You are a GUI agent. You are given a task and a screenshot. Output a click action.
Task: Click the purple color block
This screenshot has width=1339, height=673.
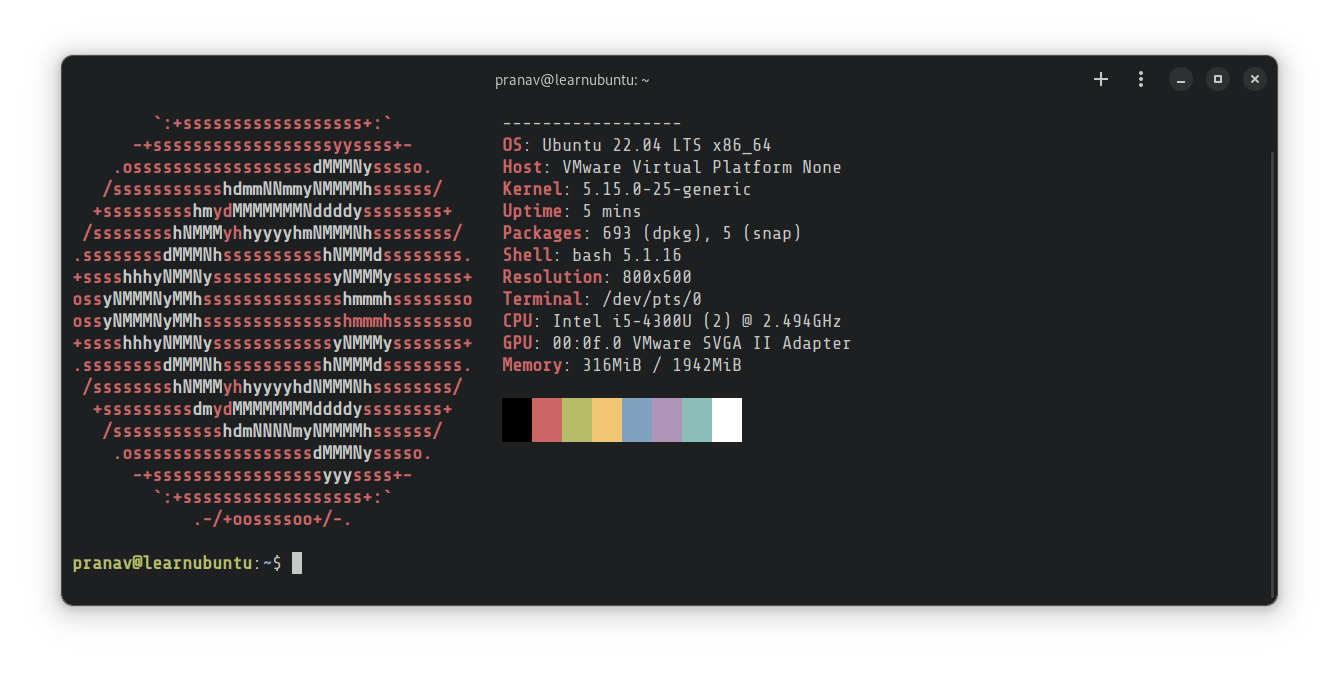[667, 419]
